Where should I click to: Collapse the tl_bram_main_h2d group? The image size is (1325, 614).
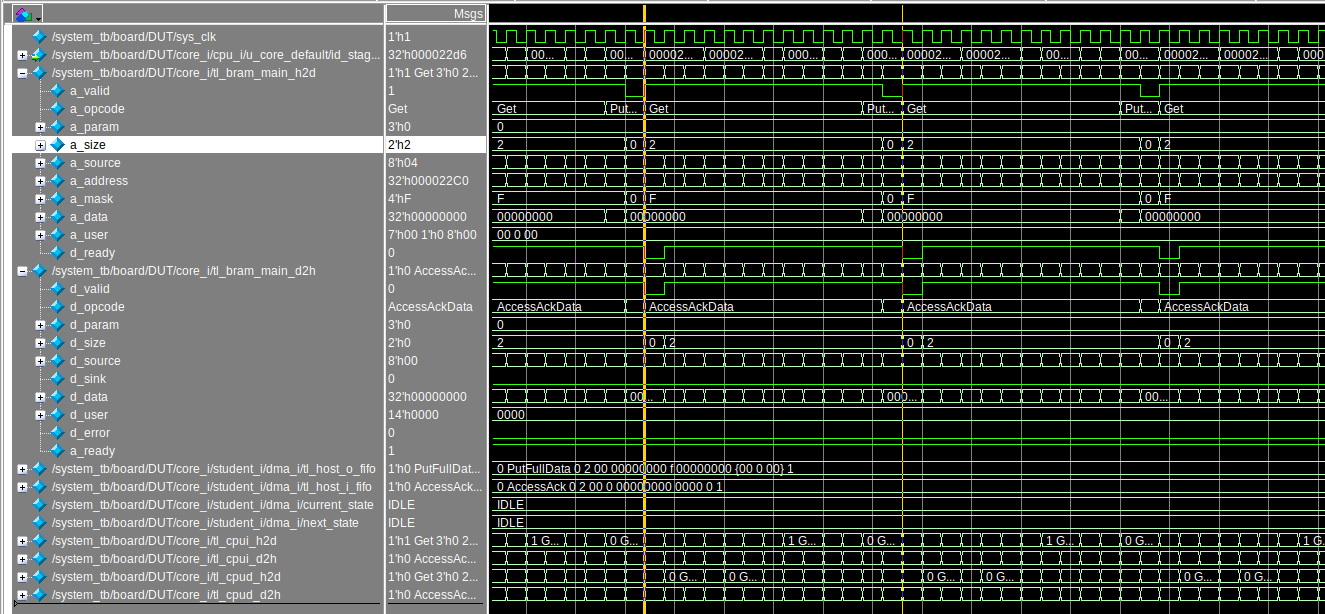[22, 72]
